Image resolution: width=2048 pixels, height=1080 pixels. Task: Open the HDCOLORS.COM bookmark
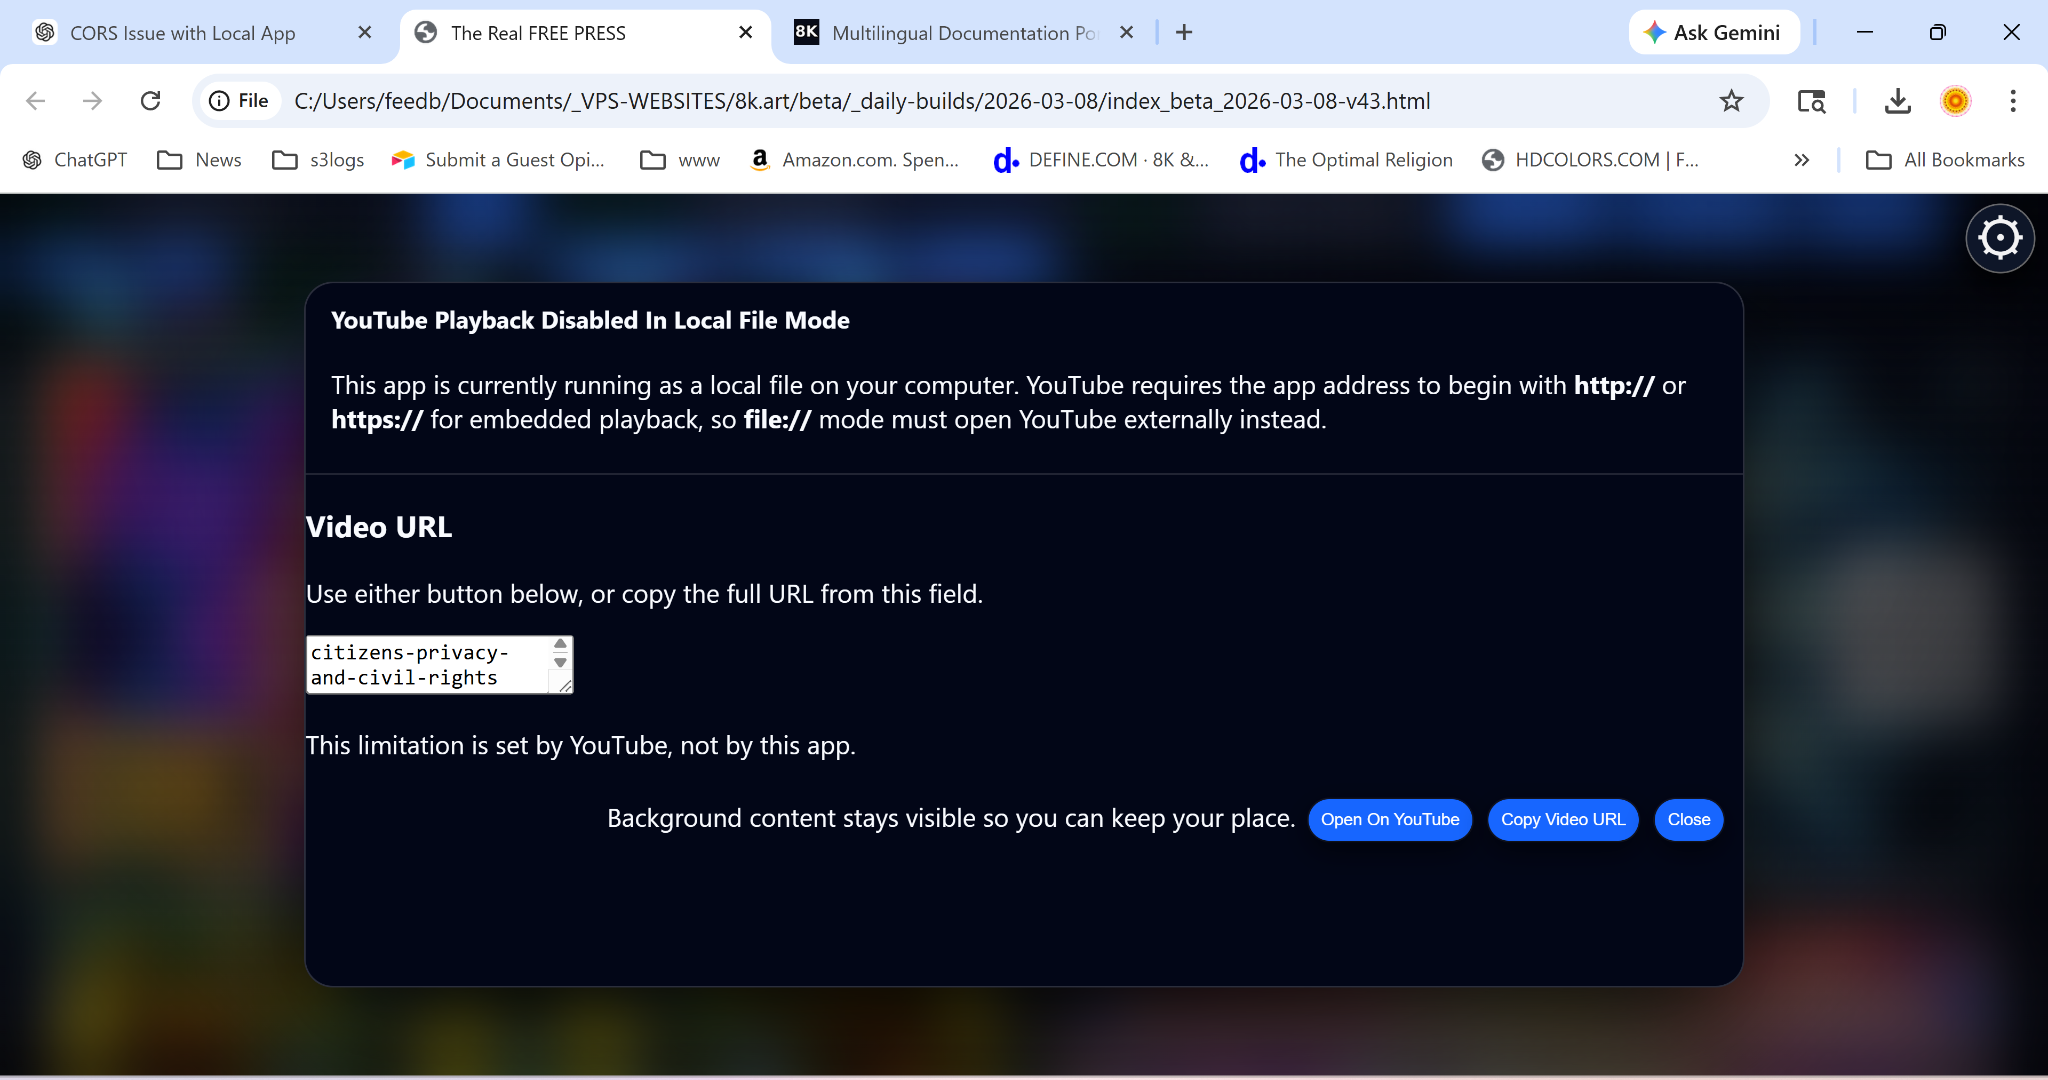coord(1591,160)
